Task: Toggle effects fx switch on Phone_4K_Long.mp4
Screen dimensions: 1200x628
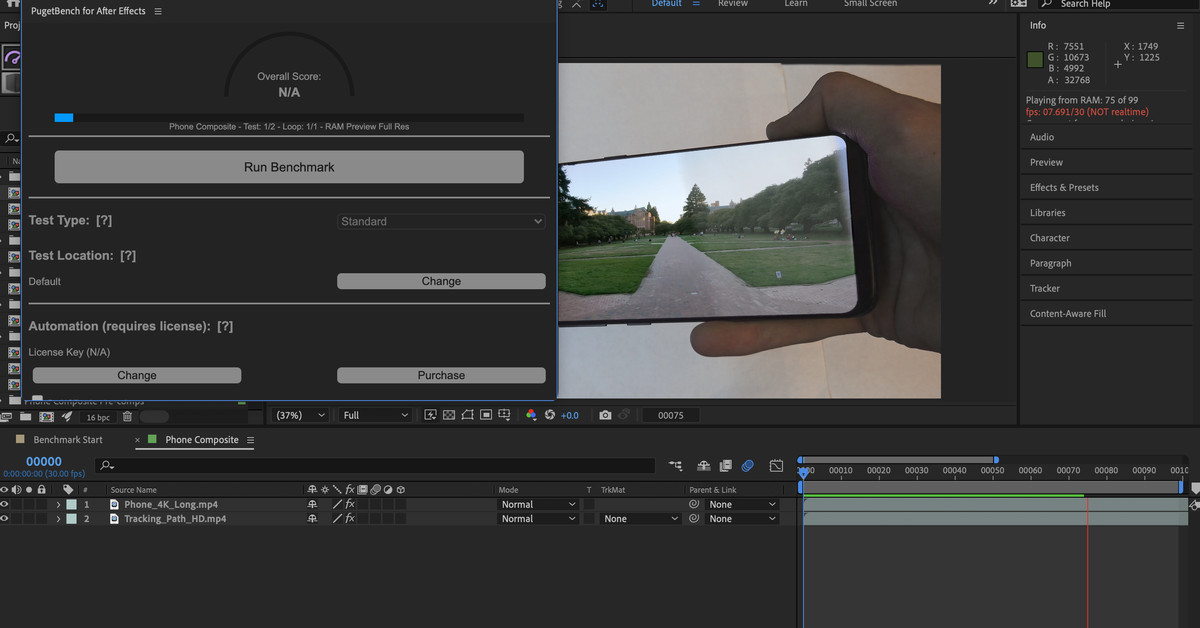Action: click(350, 505)
